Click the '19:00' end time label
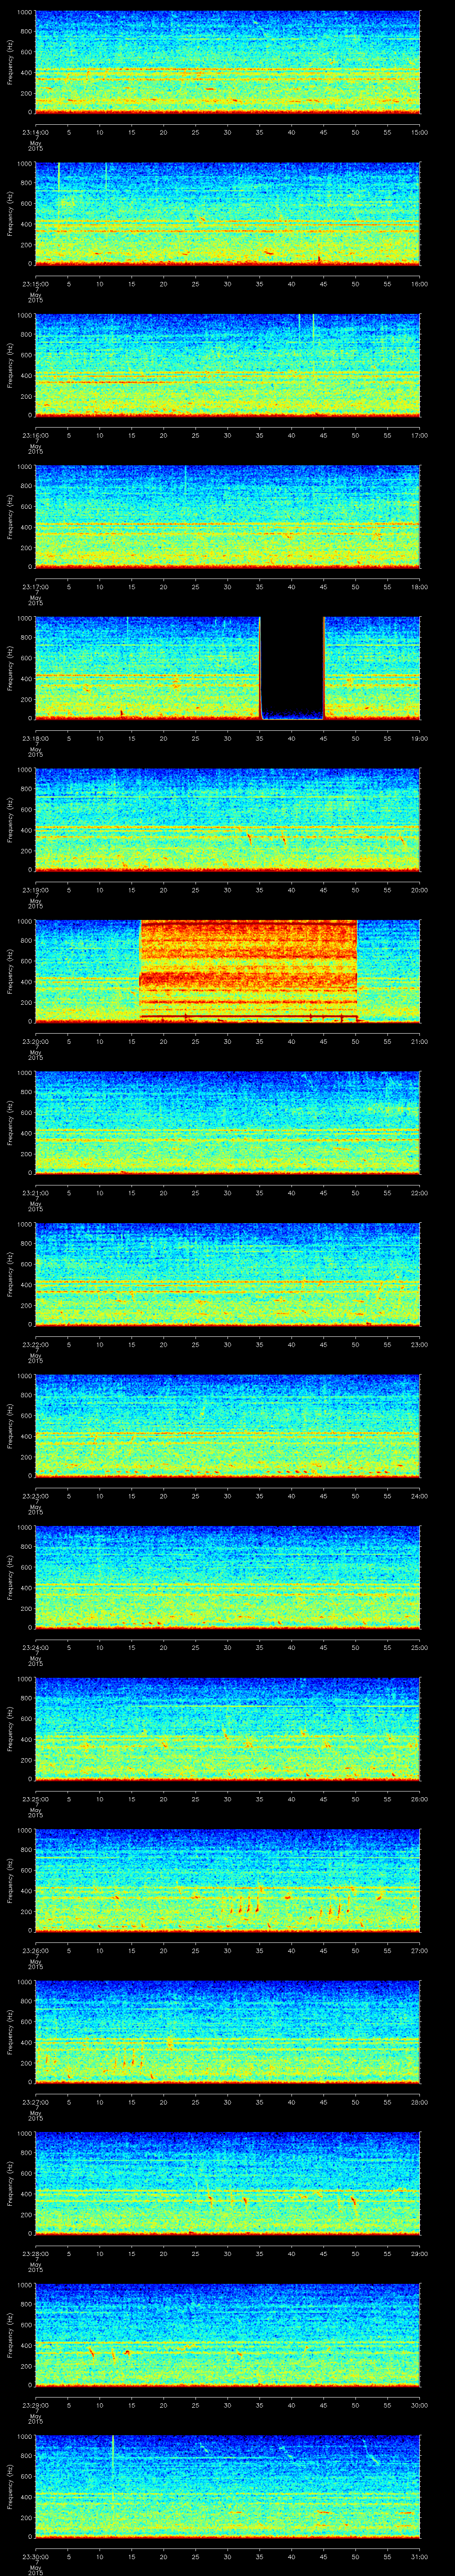The image size is (455, 2576). 420,738
